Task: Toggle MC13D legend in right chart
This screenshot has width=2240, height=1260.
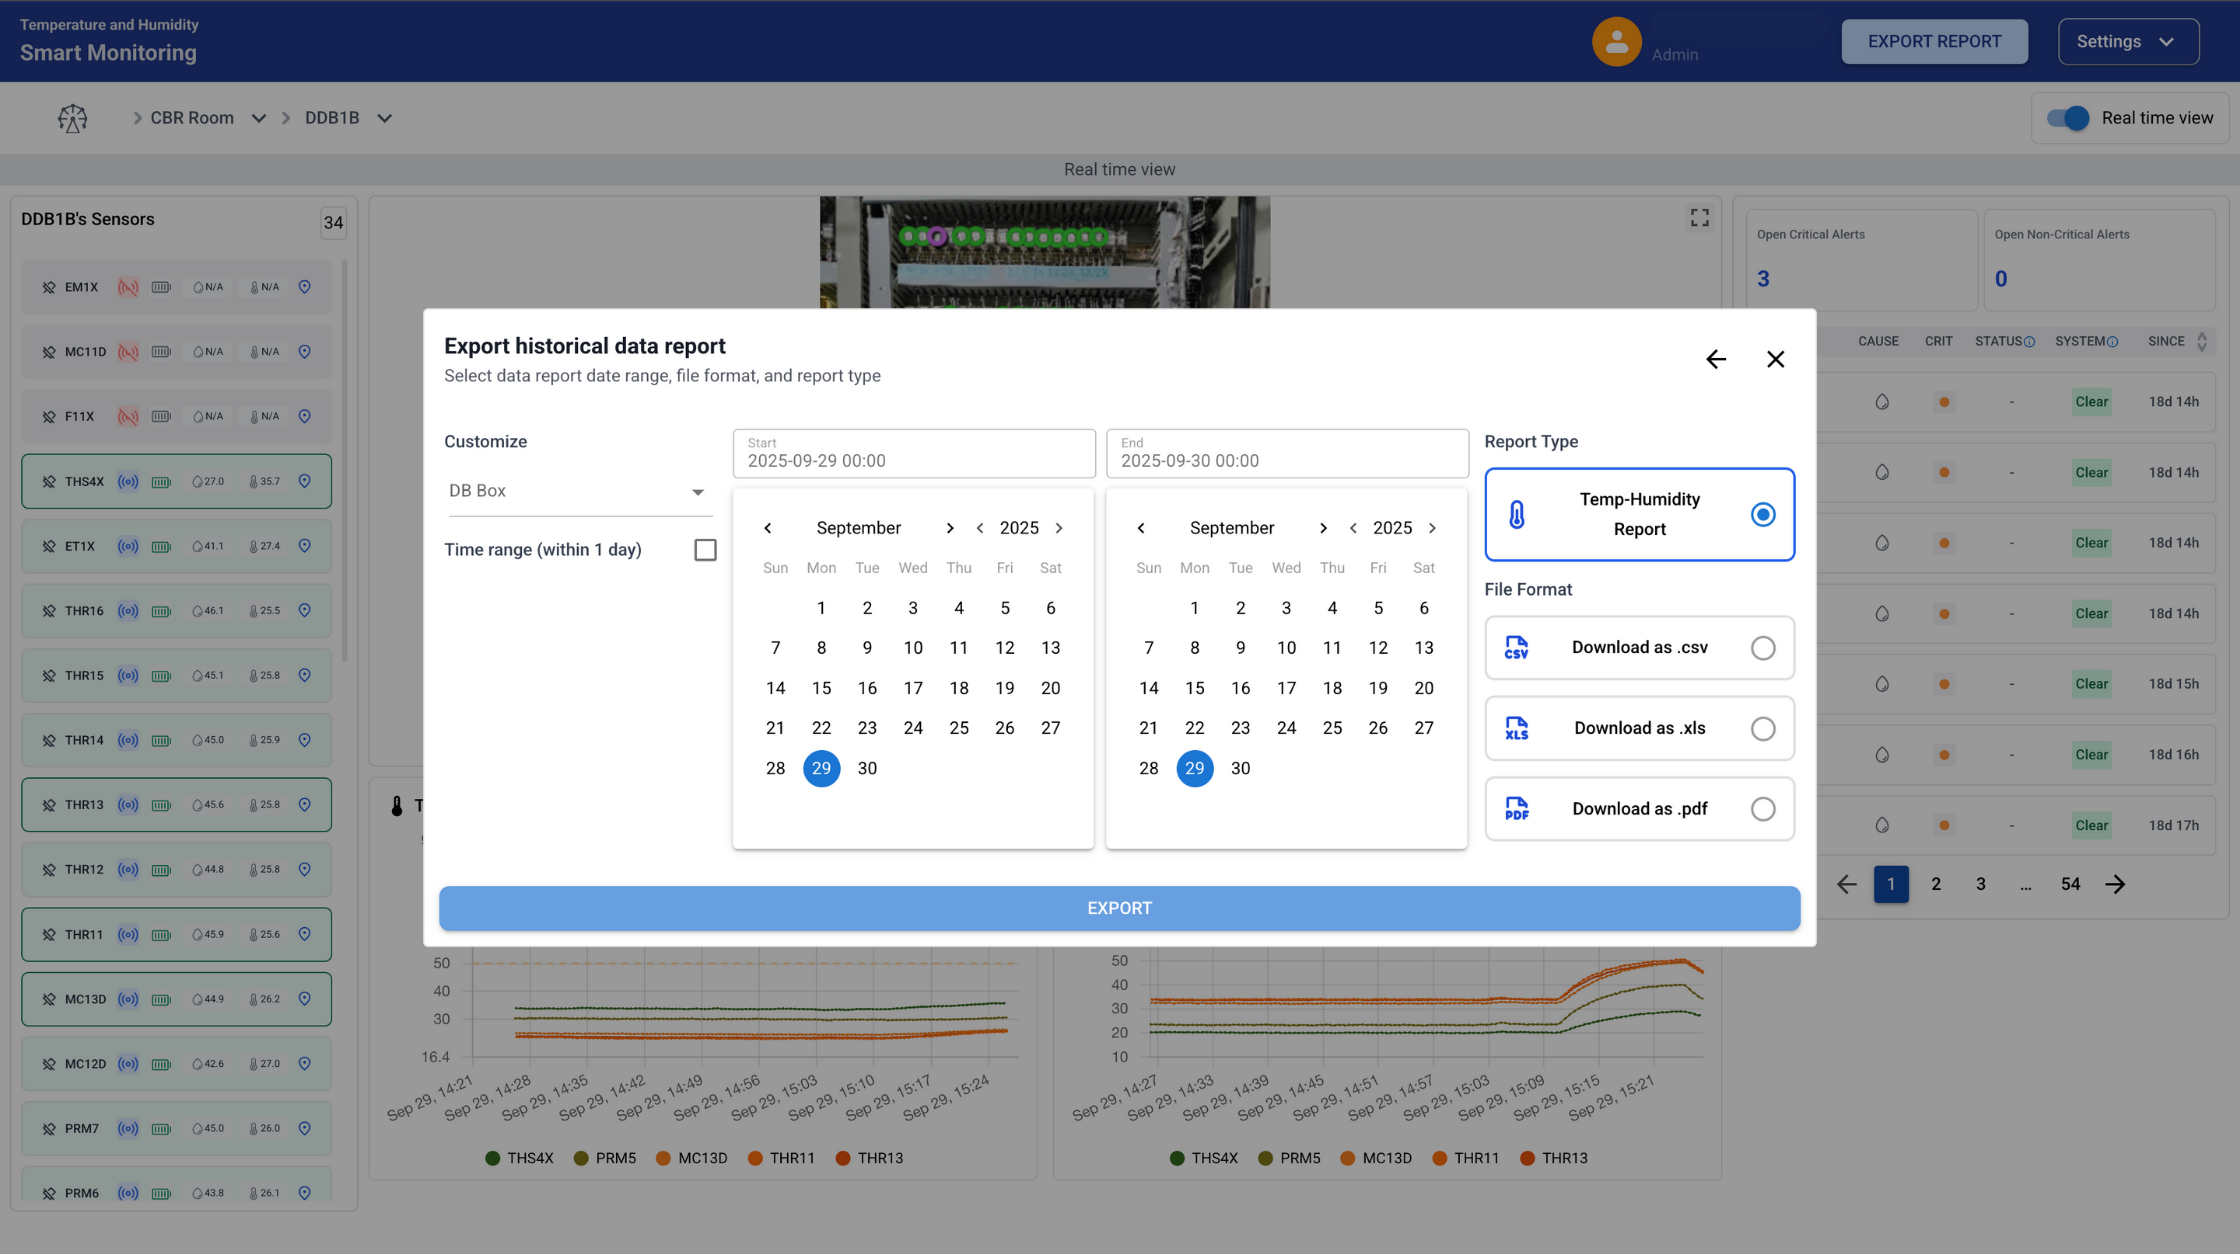Action: click(1375, 1158)
